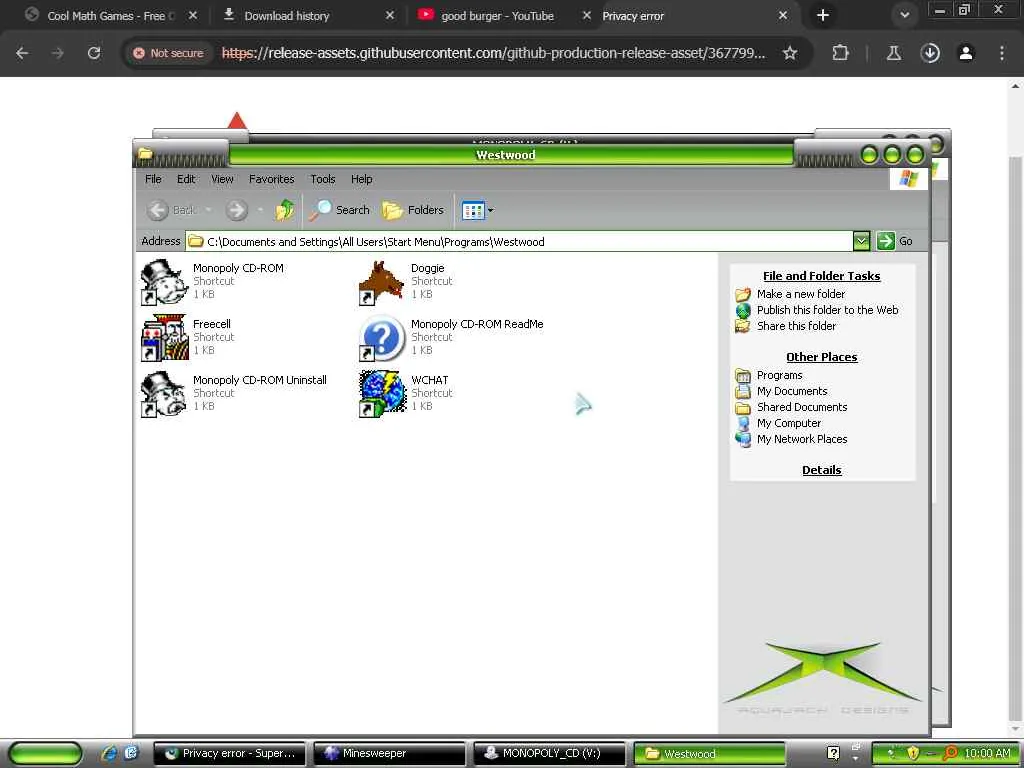Switch to Minesweeper taskbar button
This screenshot has width=1024, height=768.
pyautogui.click(x=390, y=754)
